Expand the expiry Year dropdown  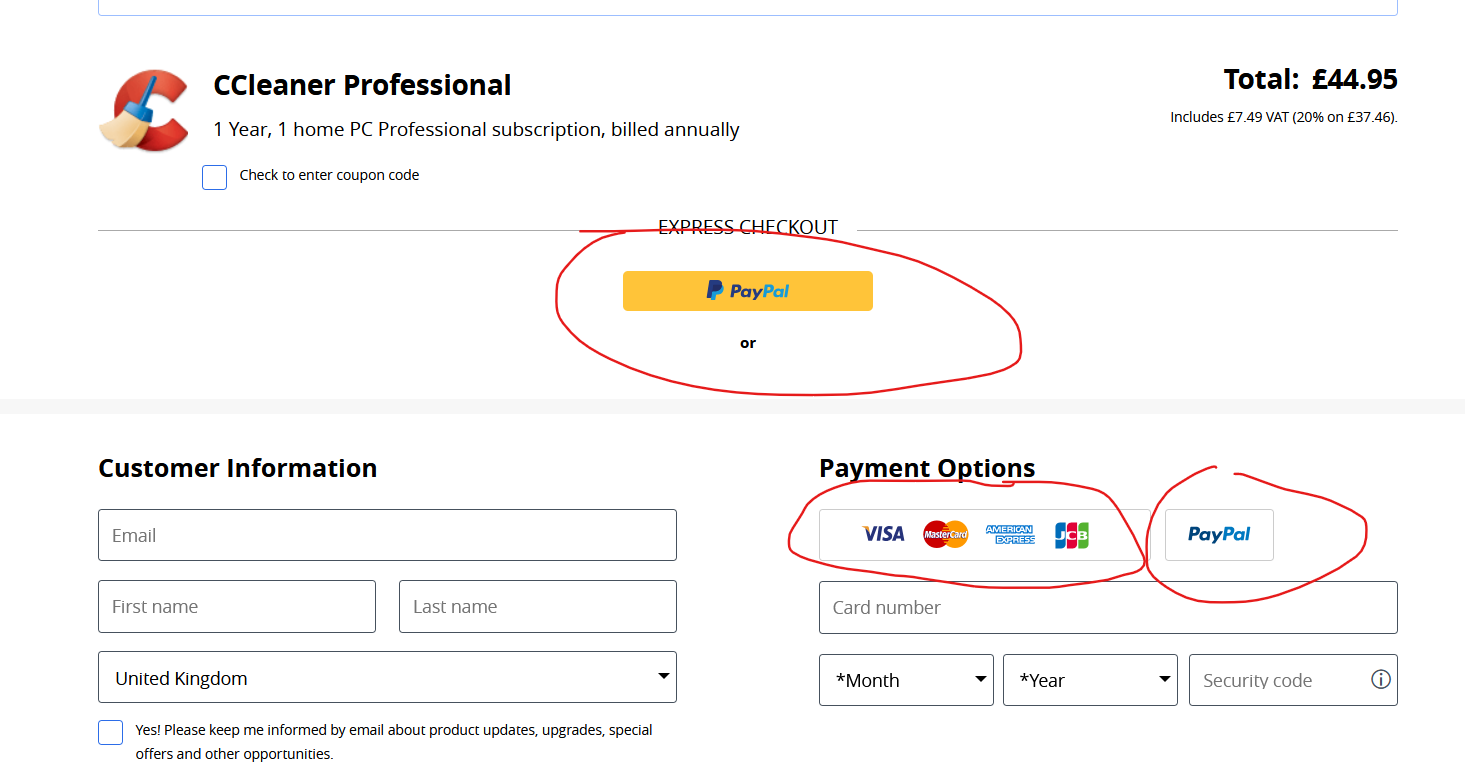coord(1090,680)
